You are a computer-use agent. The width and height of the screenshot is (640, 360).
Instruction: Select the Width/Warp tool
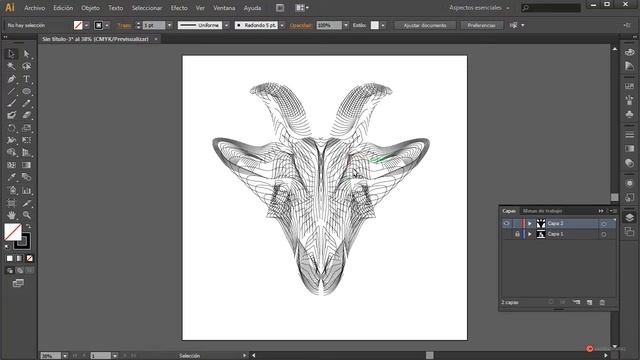[x=11, y=140]
